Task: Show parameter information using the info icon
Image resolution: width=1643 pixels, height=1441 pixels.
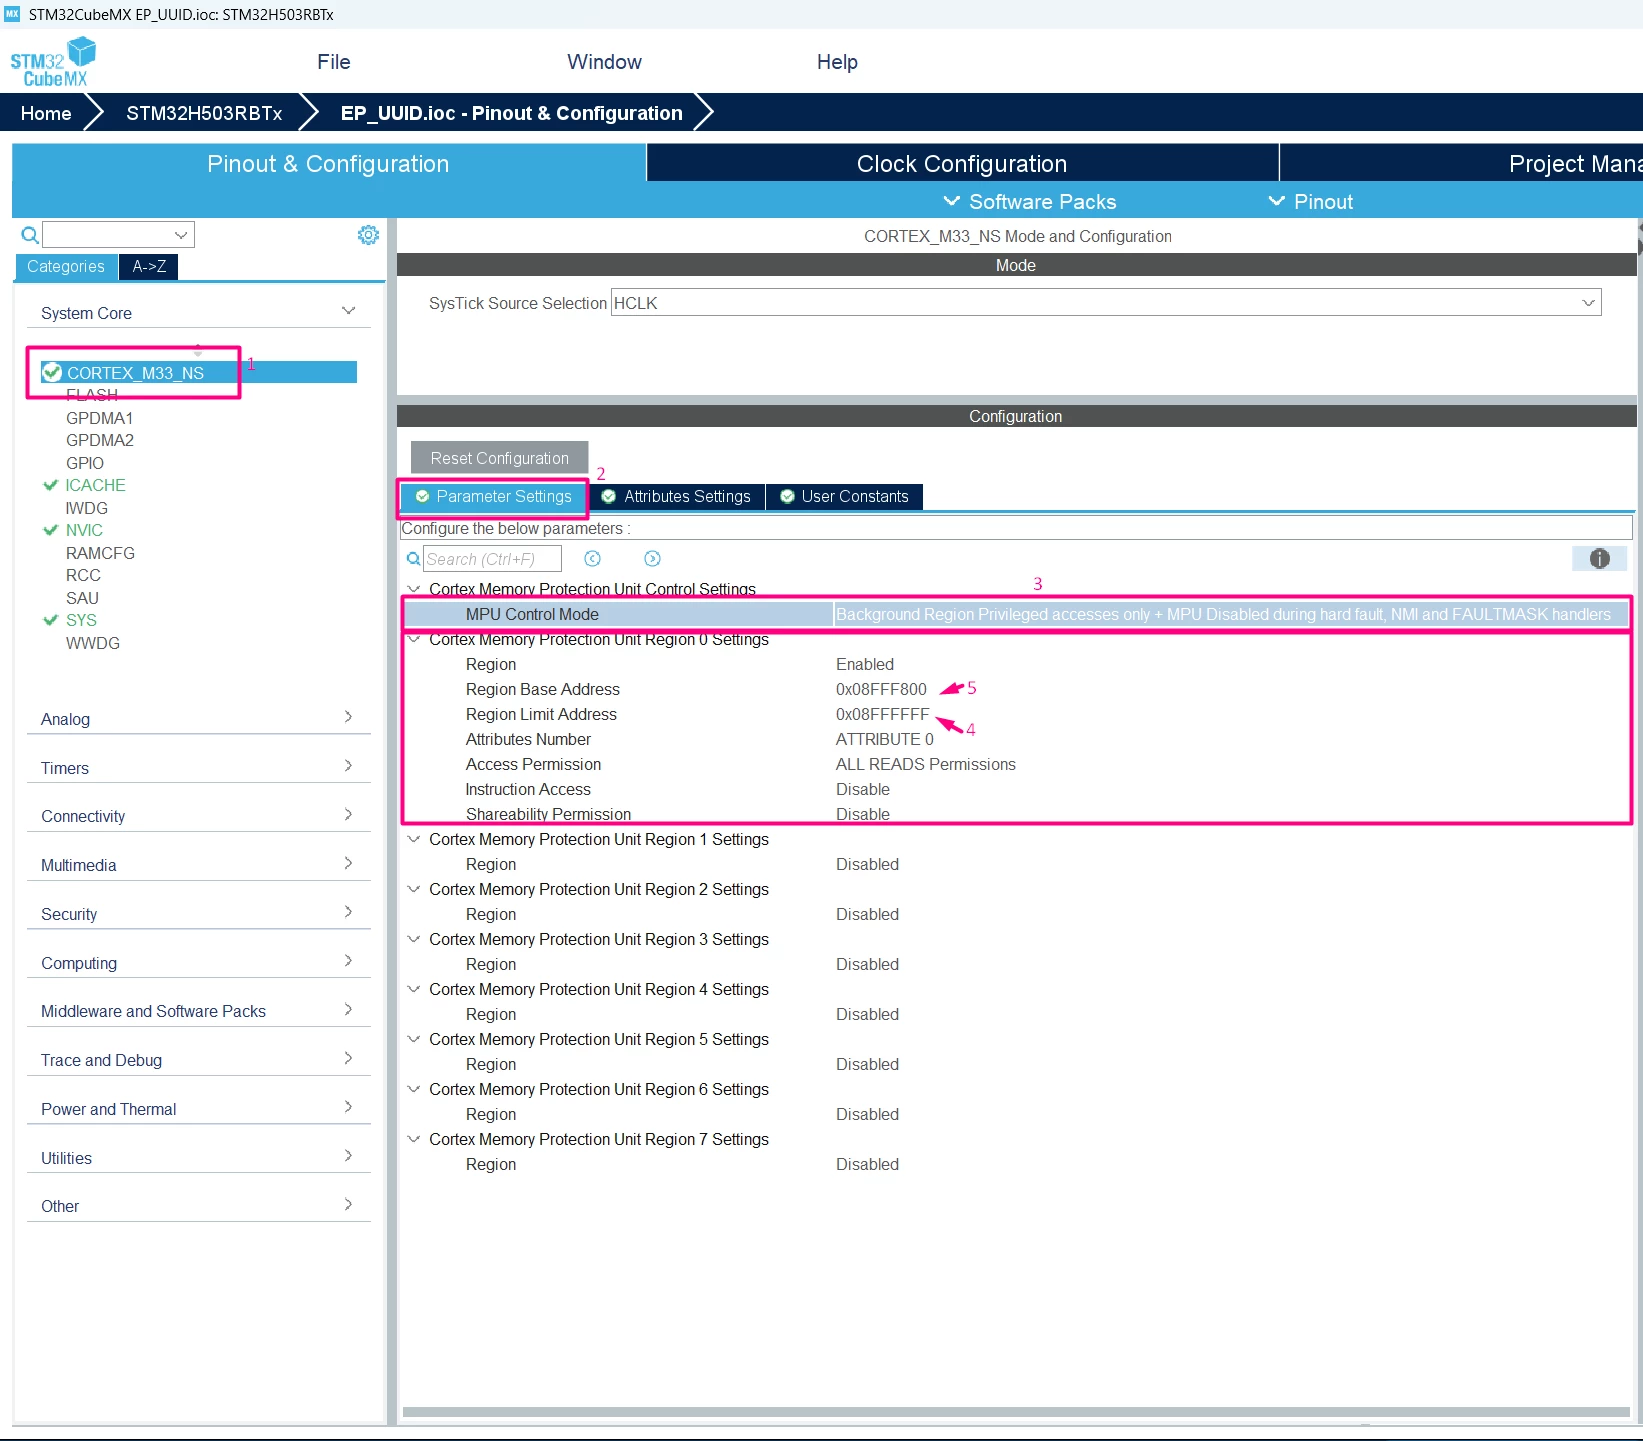Action: (1599, 559)
